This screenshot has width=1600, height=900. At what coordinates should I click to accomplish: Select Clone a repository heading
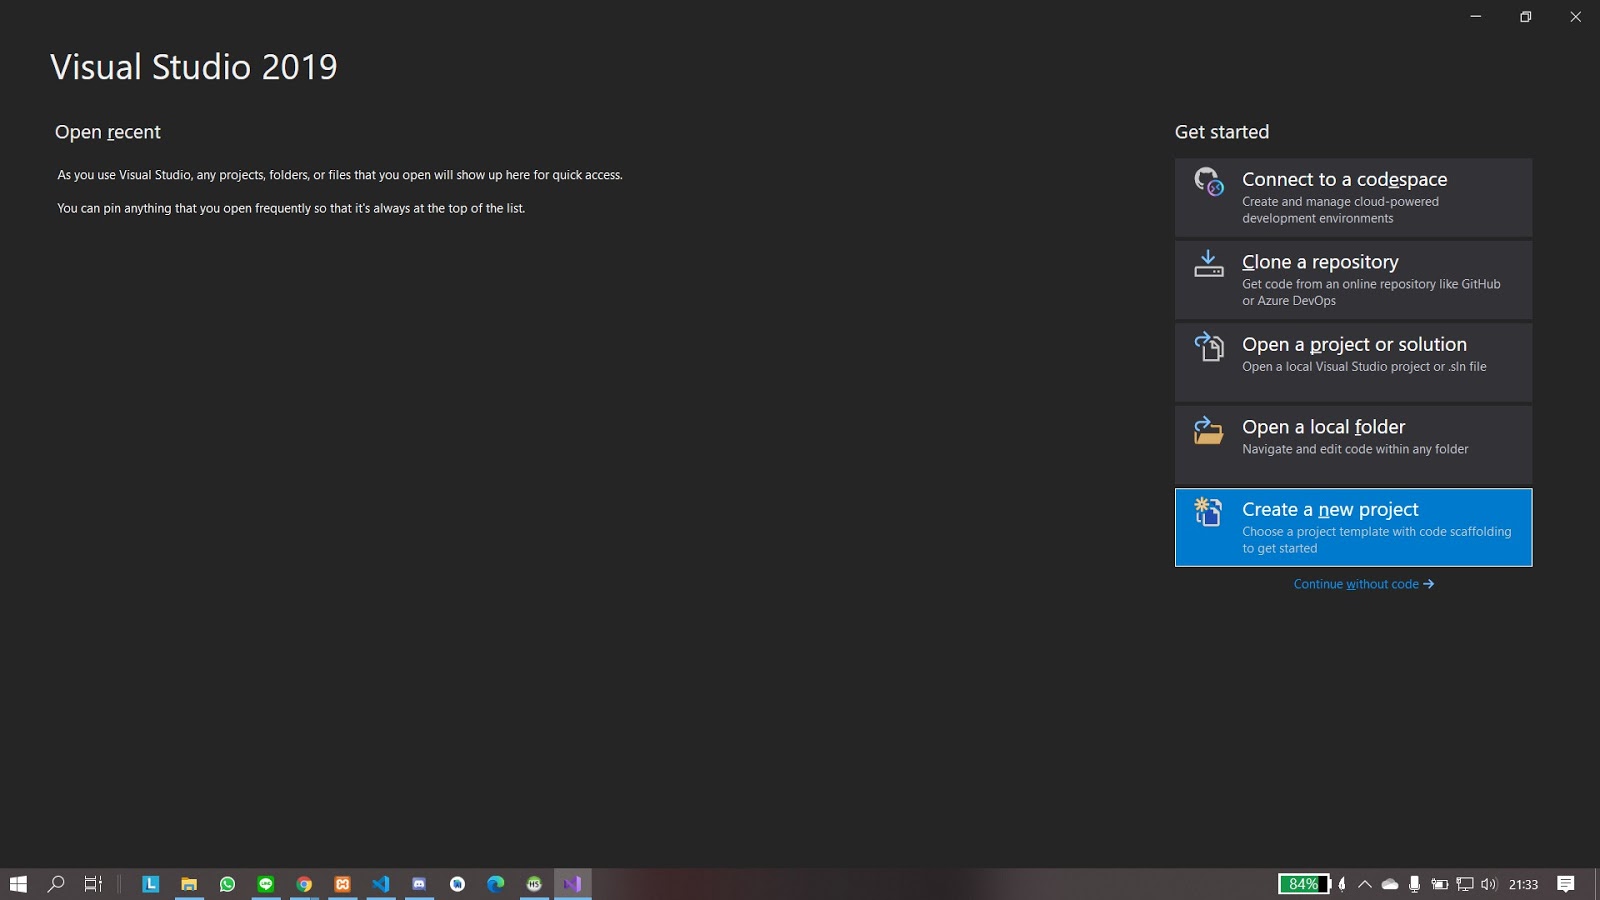1320,262
